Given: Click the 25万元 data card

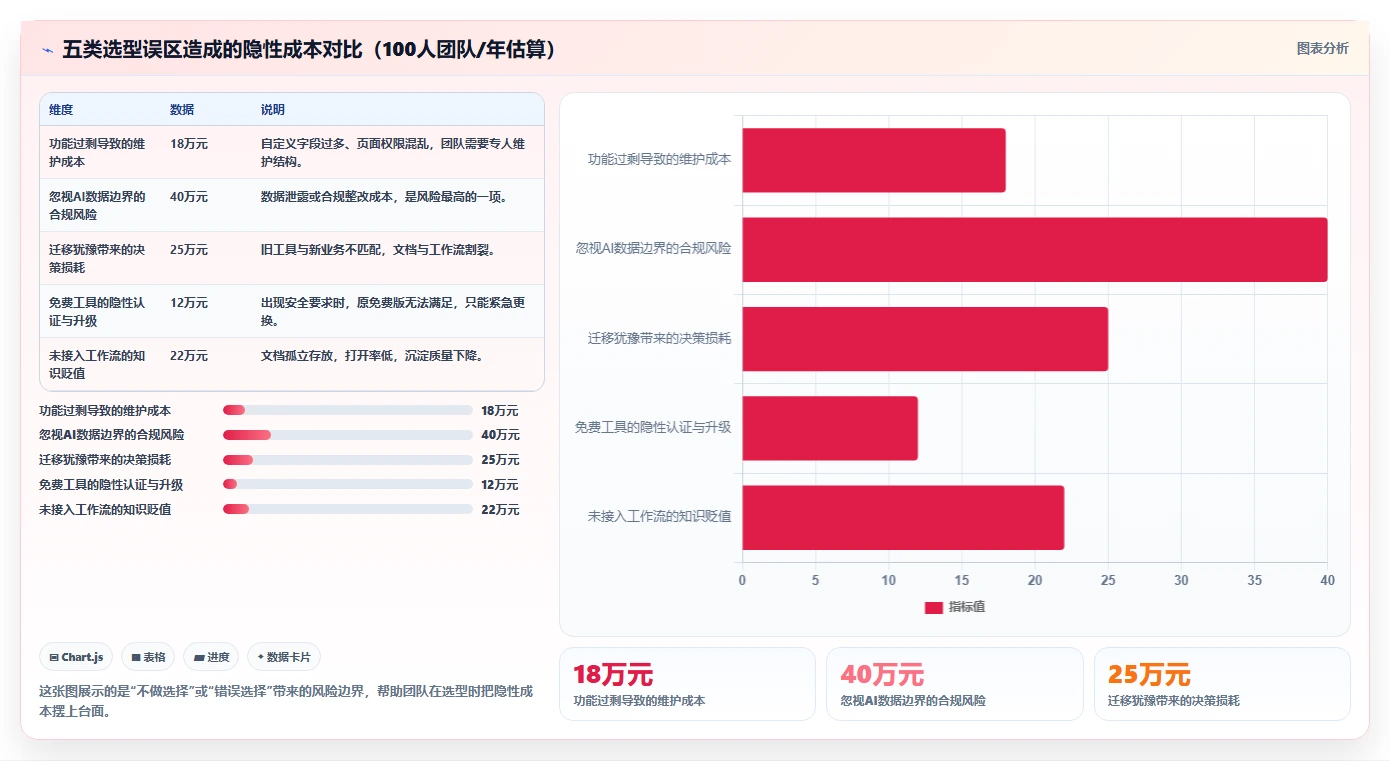Looking at the screenshot, I should (x=1222, y=684).
